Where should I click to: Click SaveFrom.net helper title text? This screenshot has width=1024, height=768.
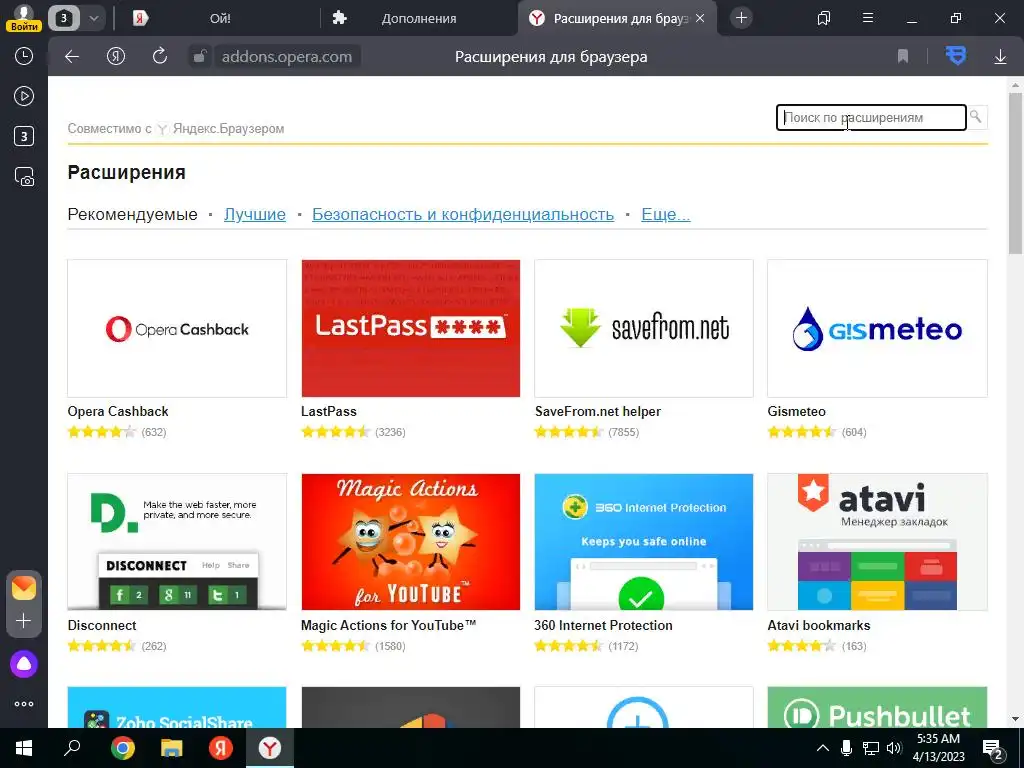pos(598,411)
